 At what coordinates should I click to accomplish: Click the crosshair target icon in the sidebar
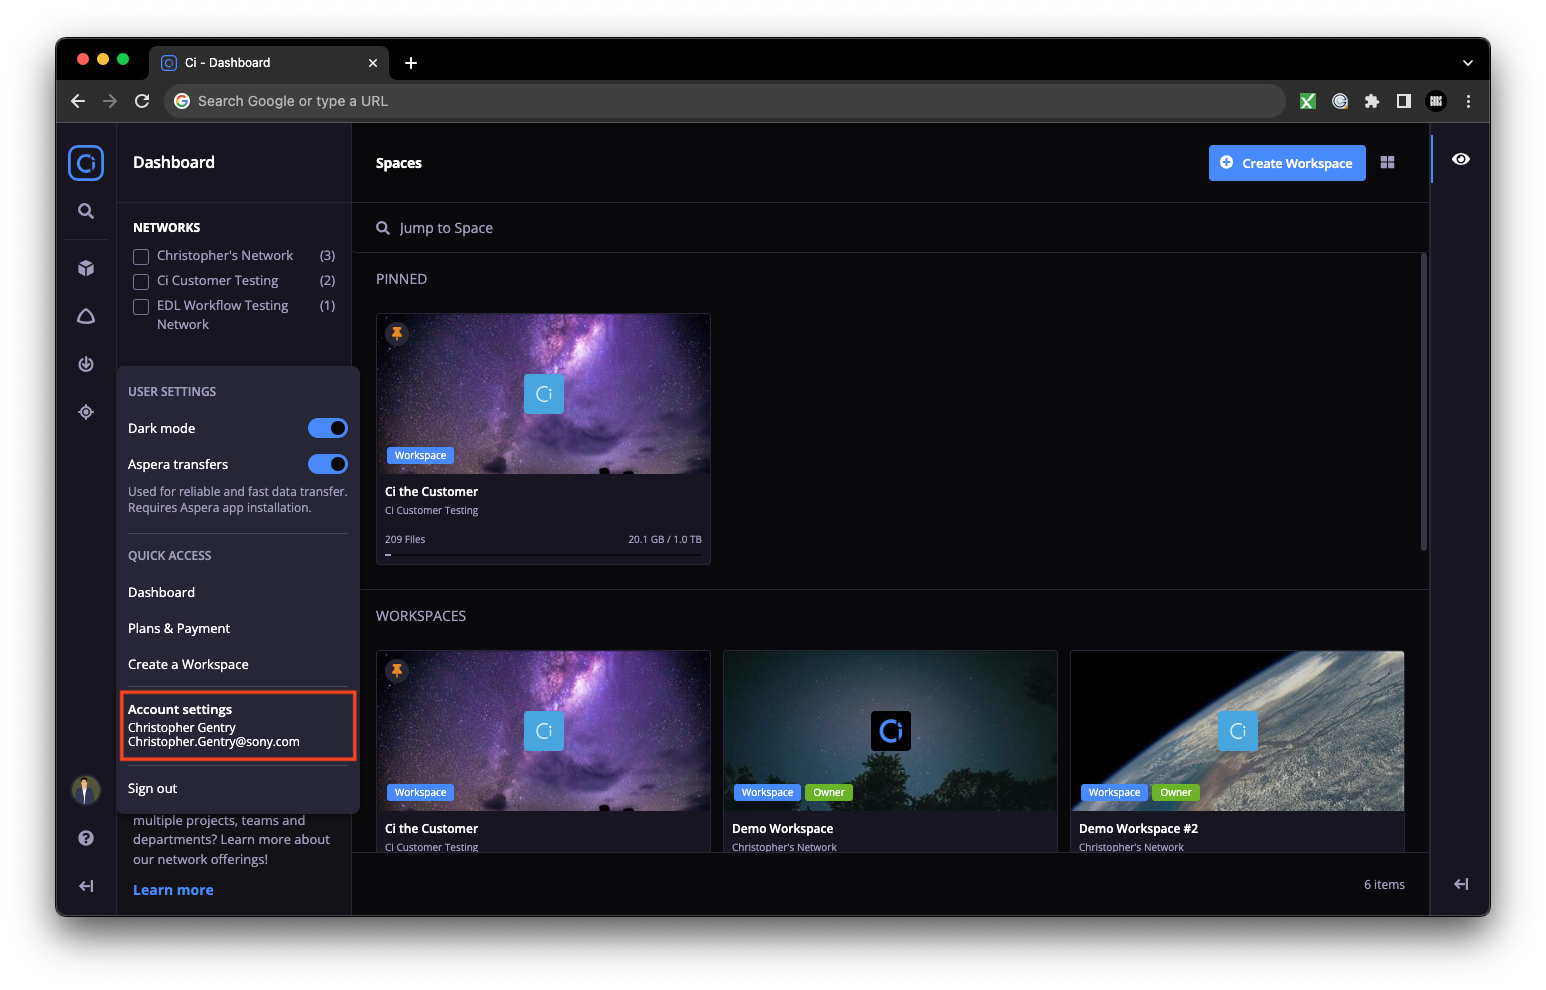tap(86, 412)
